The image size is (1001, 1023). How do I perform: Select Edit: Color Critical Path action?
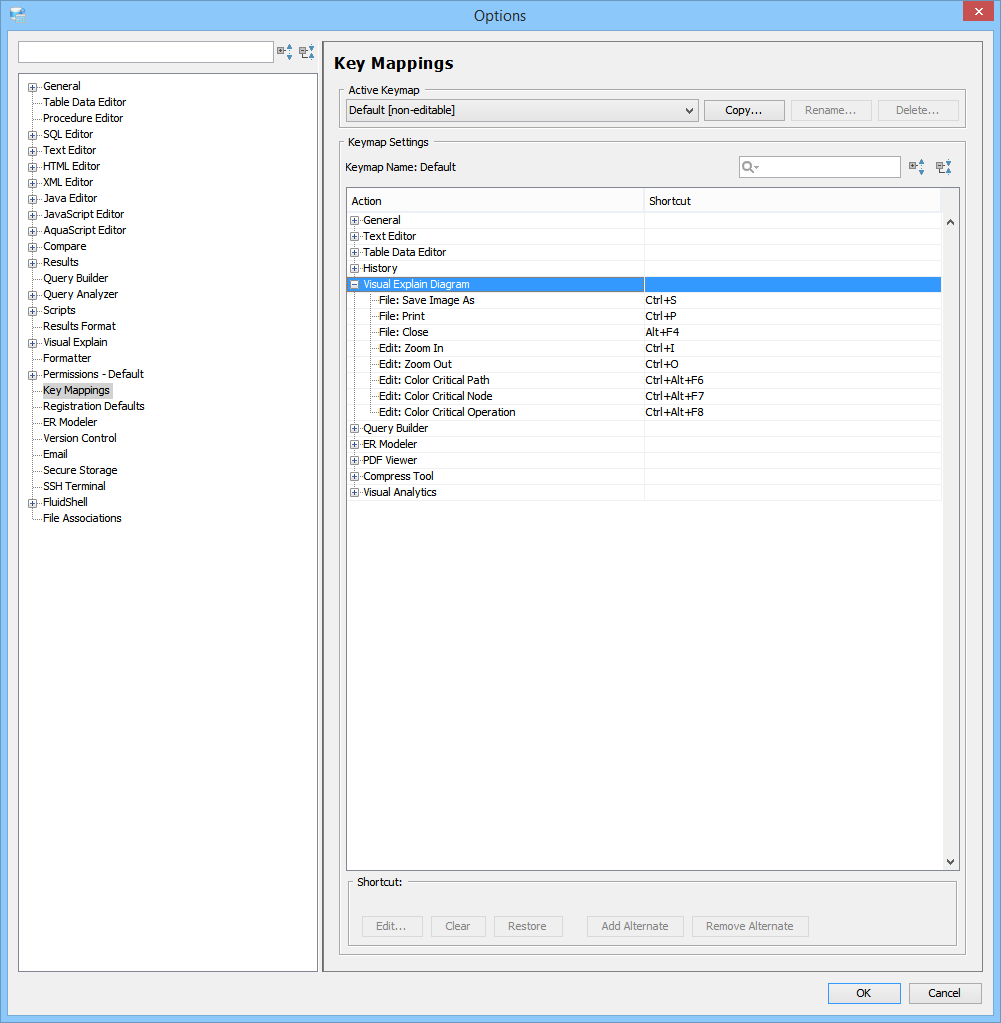(x=434, y=380)
